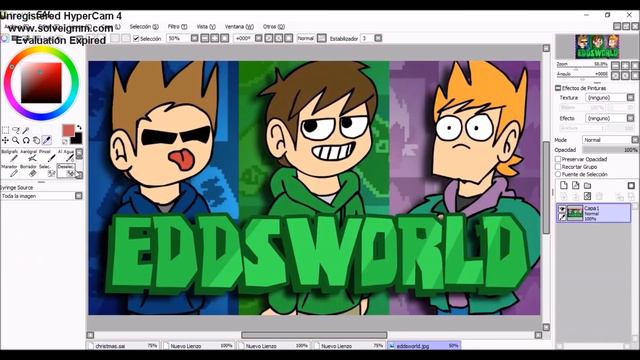Choose the Borrador eraser tool
Viewport: 640px width, 360px height.
click(x=29, y=171)
